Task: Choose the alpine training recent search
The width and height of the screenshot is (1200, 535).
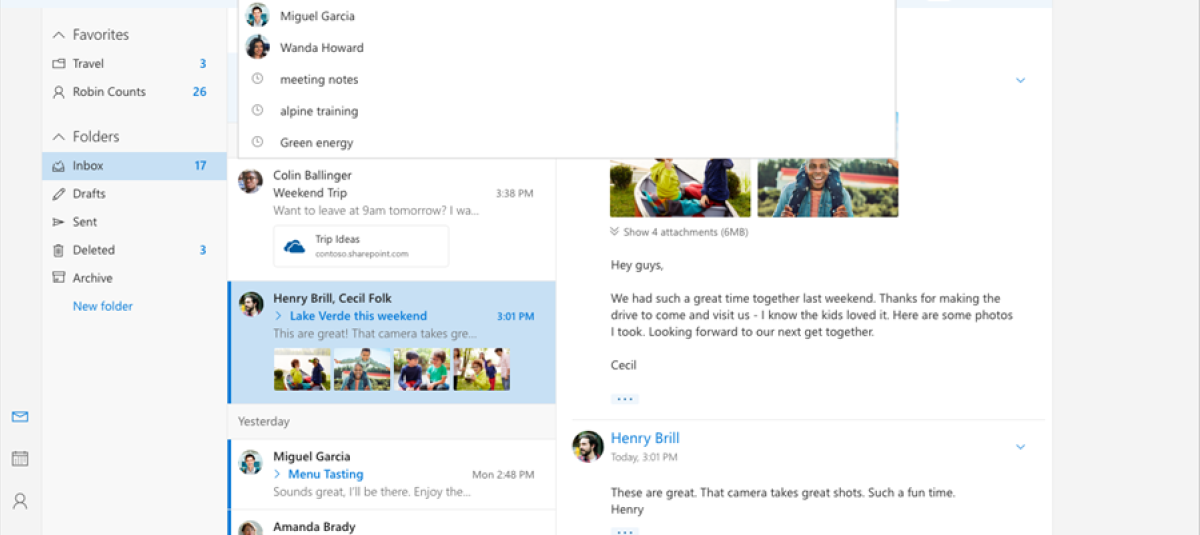Action: (x=318, y=111)
